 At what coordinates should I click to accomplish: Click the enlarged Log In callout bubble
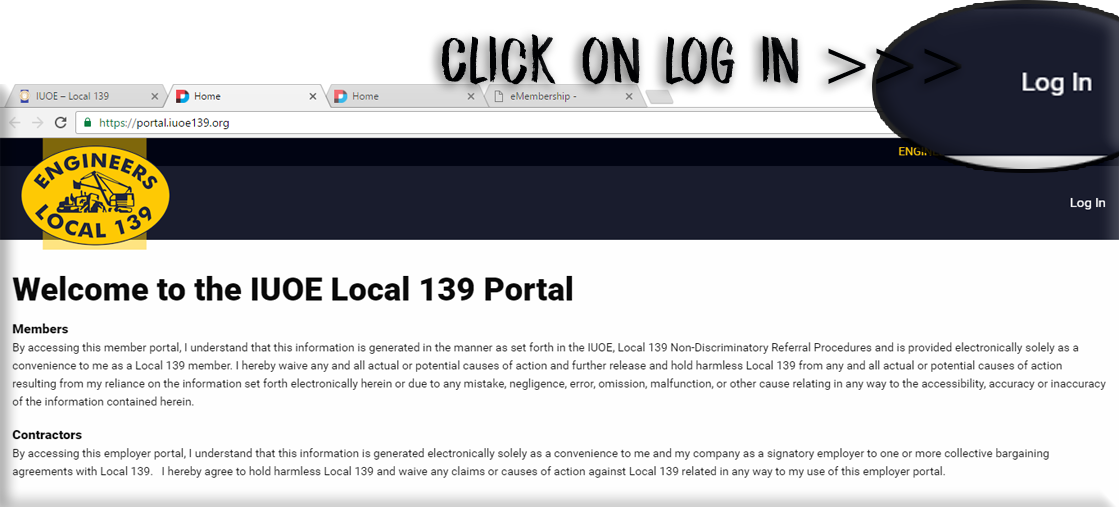(1055, 83)
